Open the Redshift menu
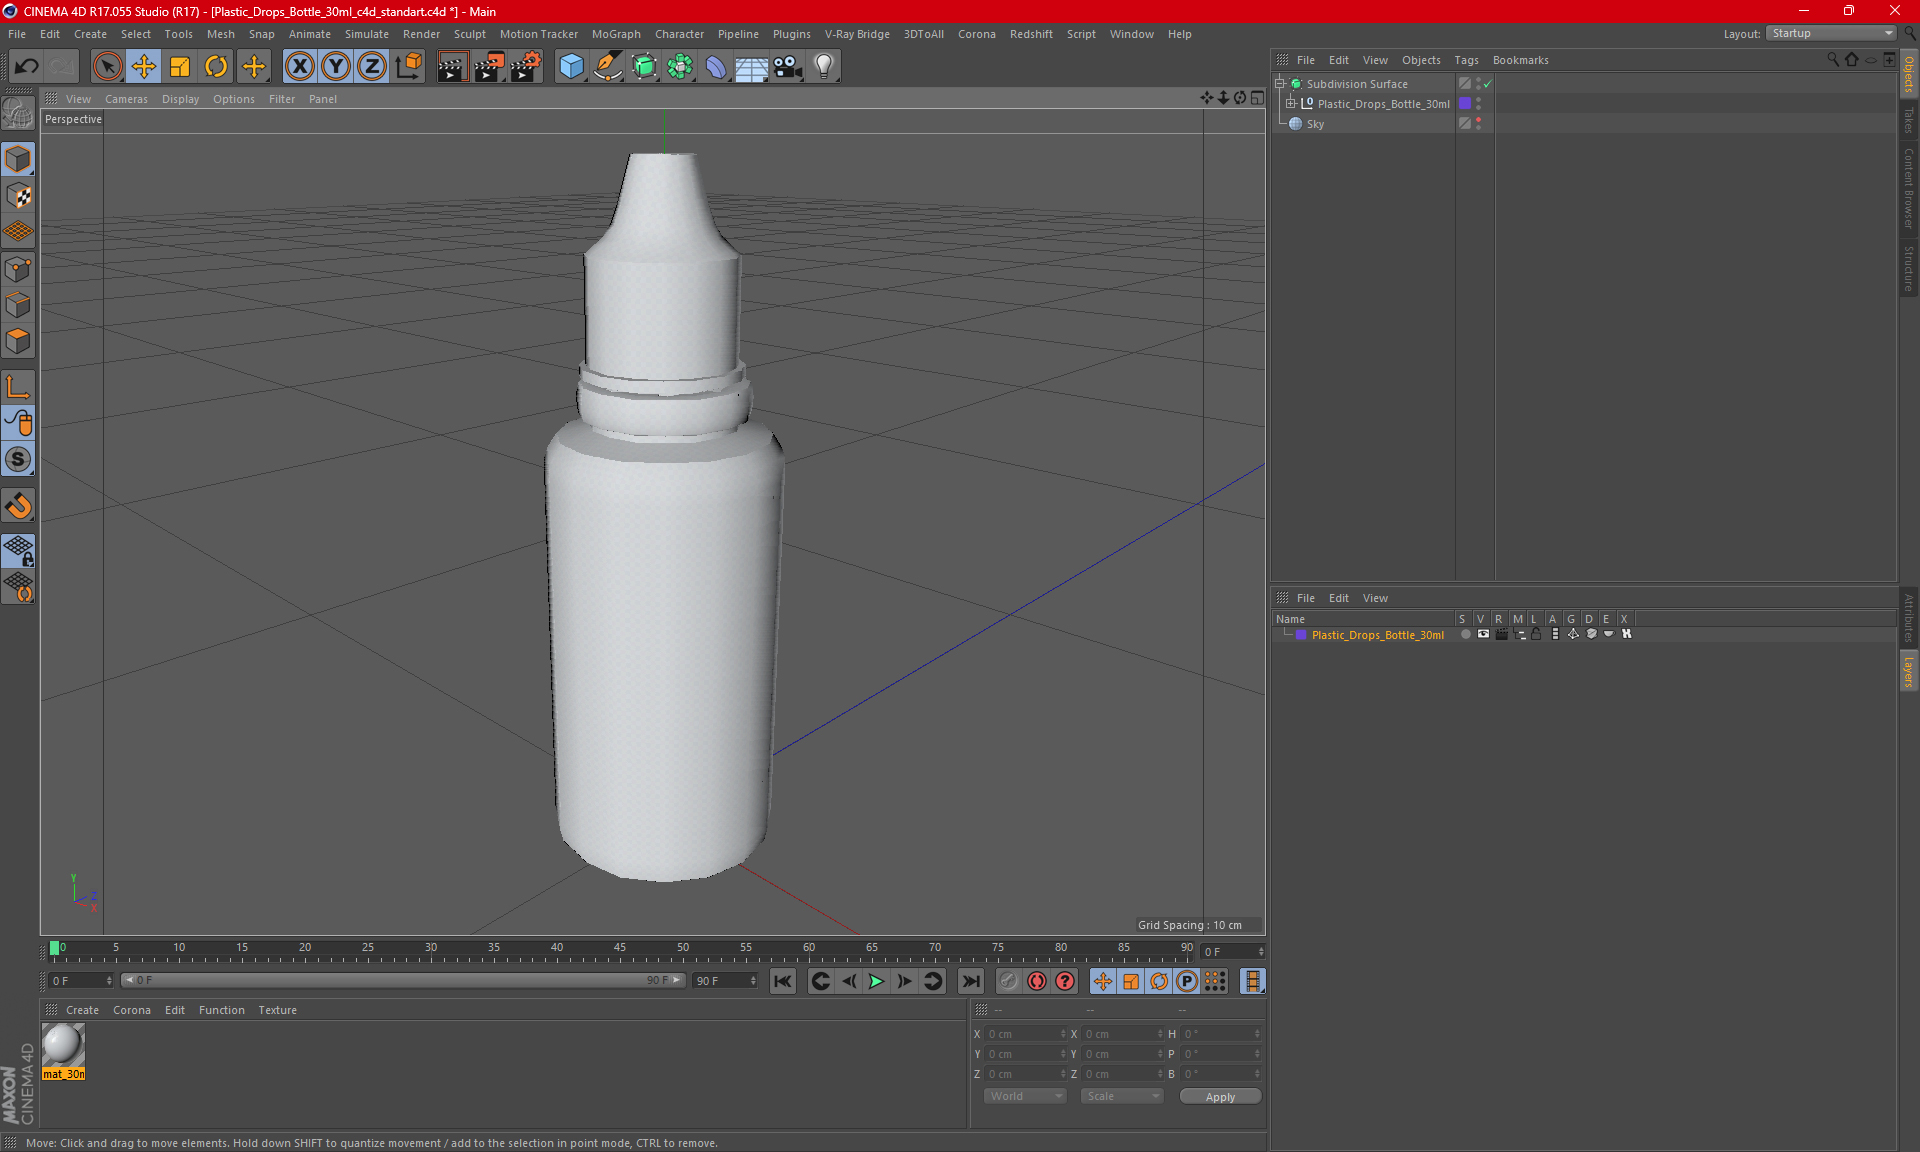 (1031, 34)
